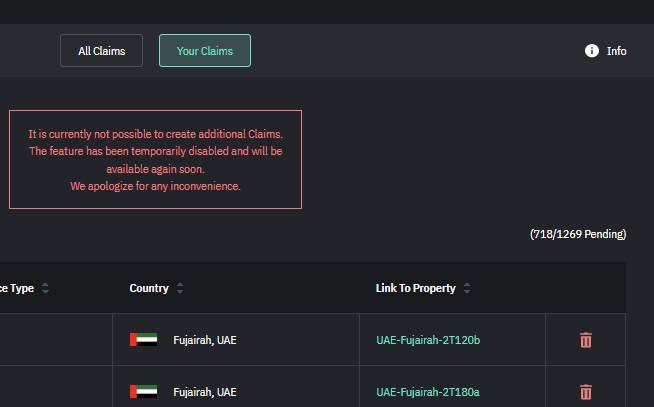654x407 pixels.
Task: Click the Link To Property header text
Action: [x=415, y=288]
